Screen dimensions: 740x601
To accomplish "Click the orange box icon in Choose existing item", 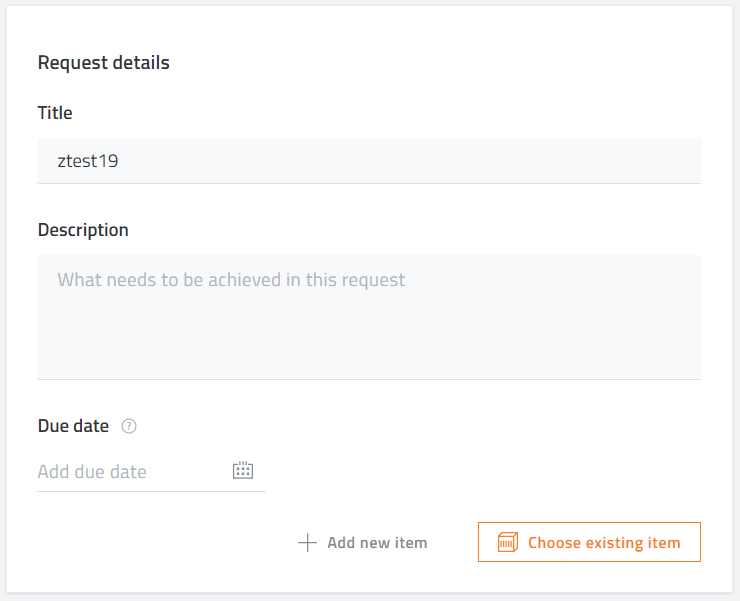I will [x=508, y=542].
